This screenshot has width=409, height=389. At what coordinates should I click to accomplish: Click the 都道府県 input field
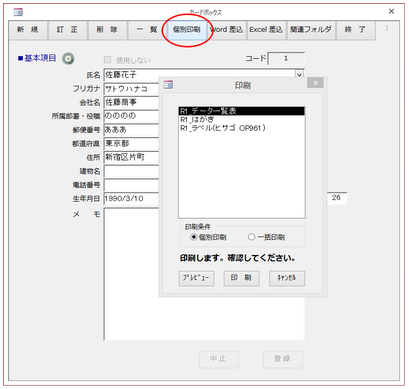click(x=132, y=144)
